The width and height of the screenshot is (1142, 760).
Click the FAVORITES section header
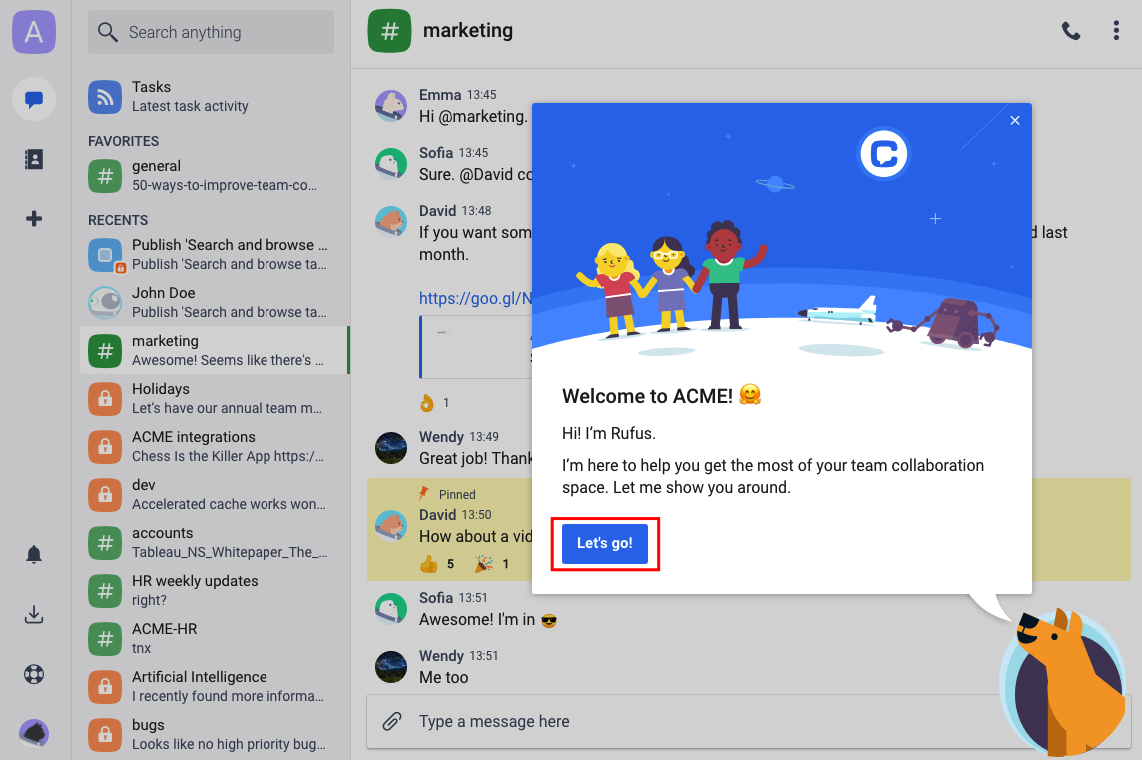point(124,141)
